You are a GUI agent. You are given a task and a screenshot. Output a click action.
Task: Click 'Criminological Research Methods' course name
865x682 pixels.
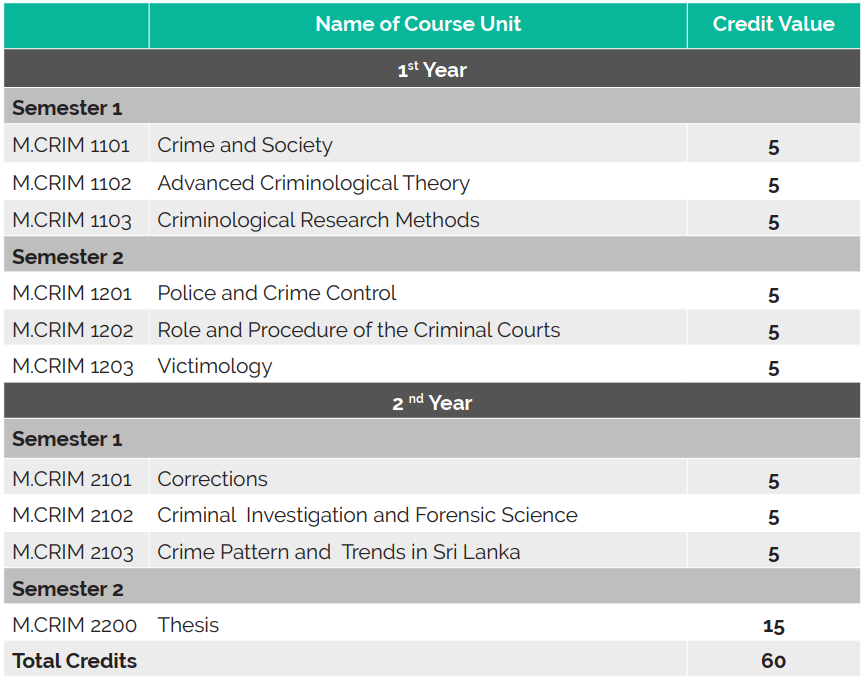pos(318,220)
